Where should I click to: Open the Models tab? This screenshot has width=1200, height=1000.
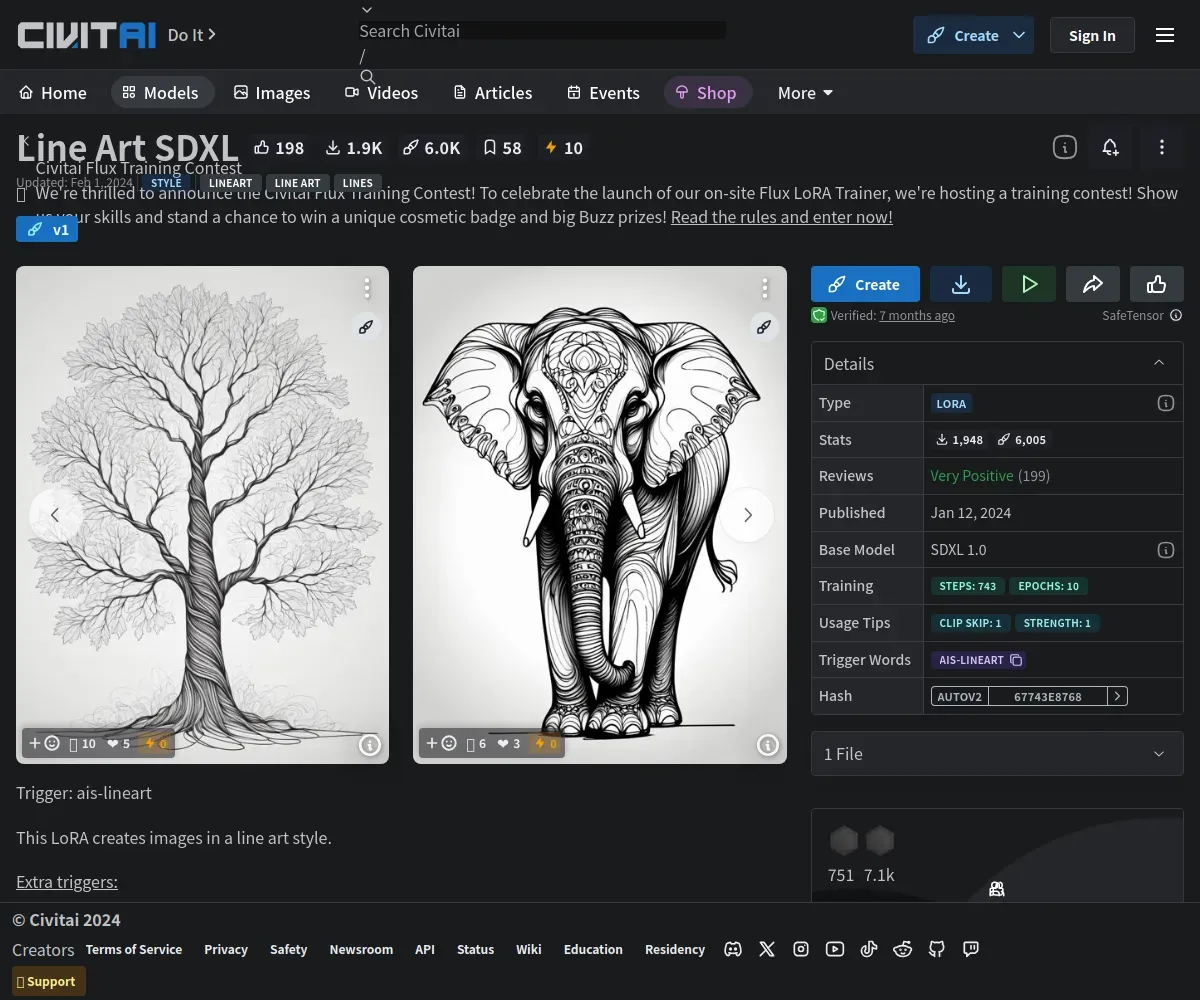tap(162, 93)
